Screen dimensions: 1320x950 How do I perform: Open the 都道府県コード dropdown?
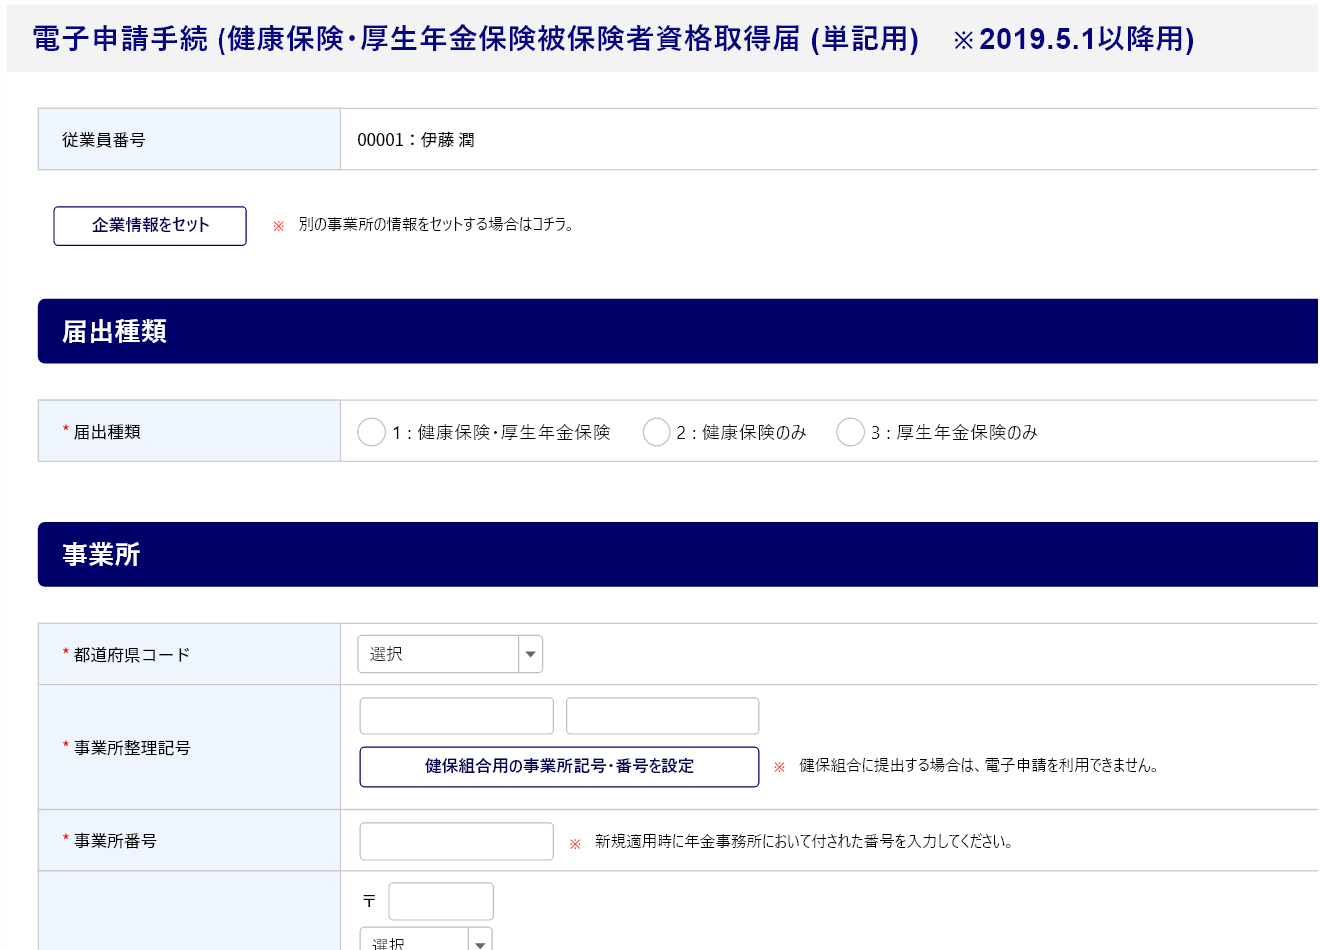coord(450,654)
